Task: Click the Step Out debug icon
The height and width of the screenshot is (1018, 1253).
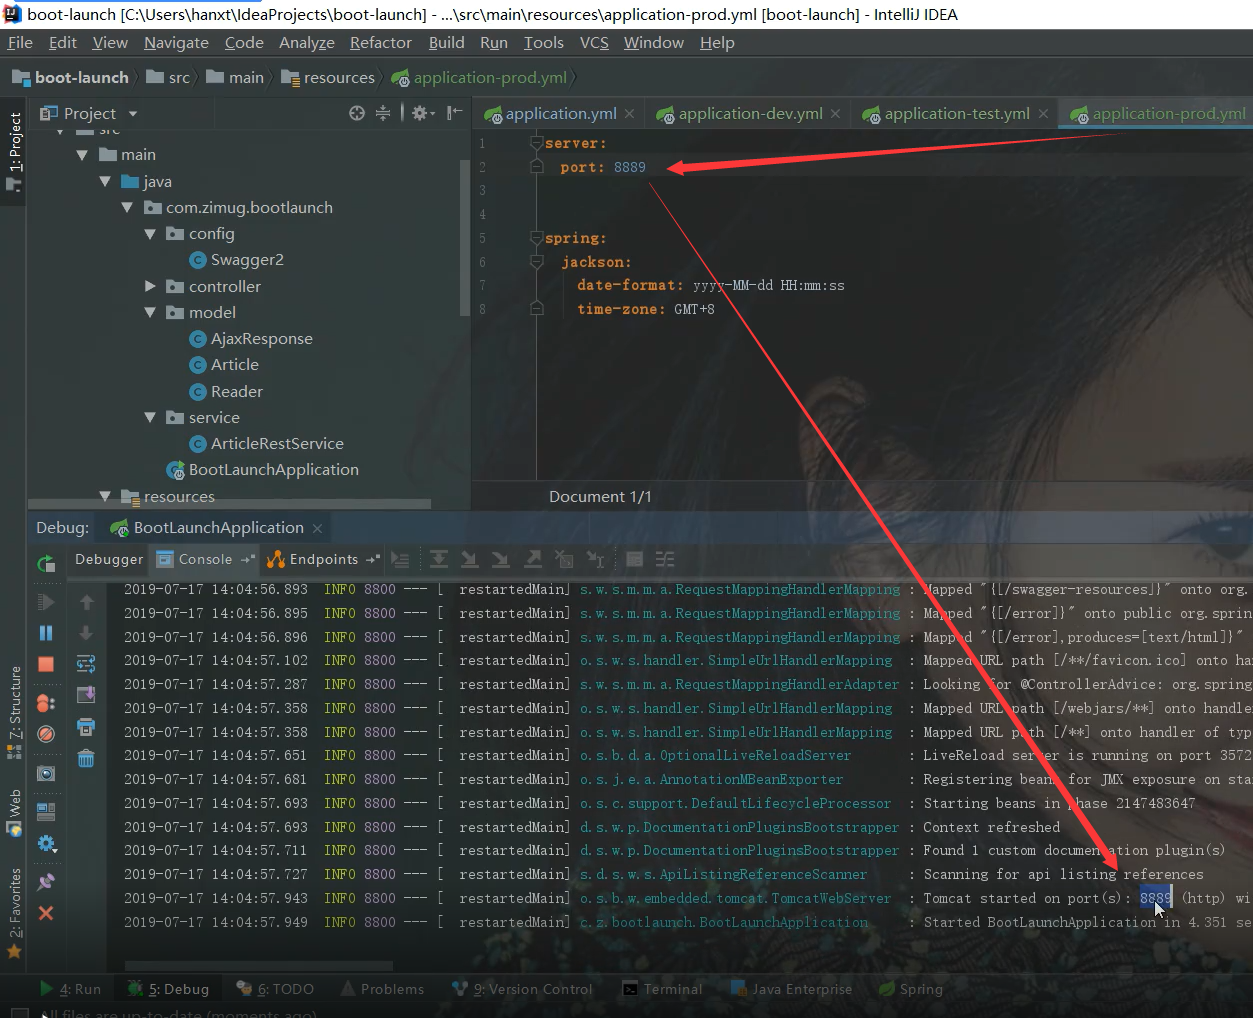Action: point(533,560)
